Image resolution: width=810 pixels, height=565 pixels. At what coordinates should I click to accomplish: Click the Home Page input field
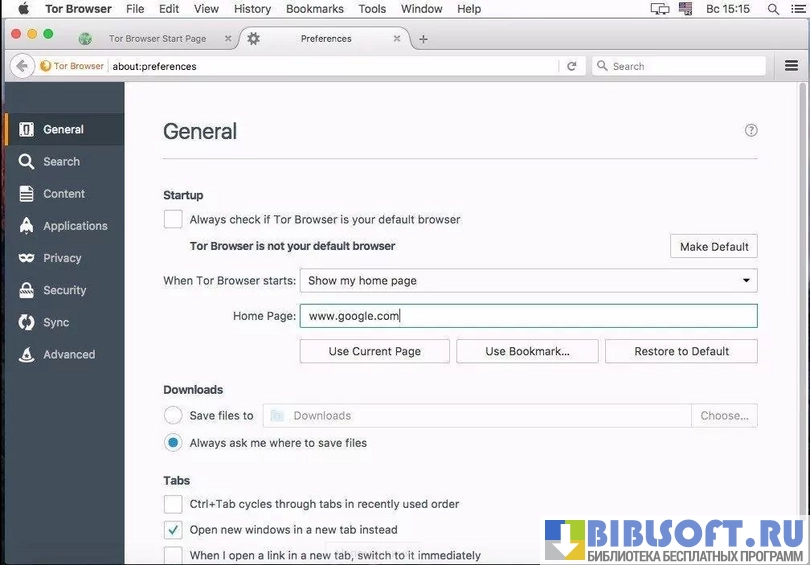(x=528, y=316)
